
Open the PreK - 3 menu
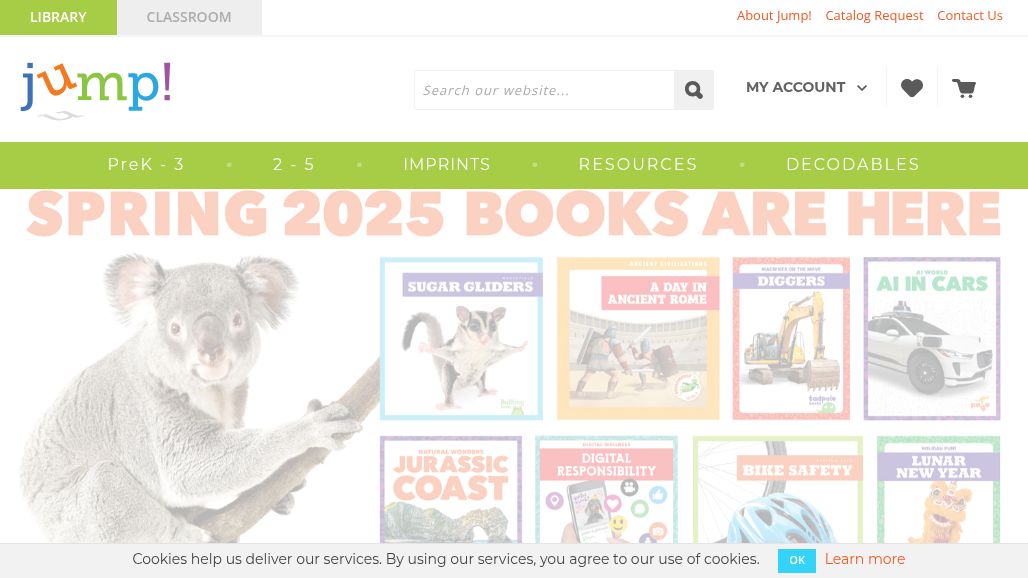tap(146, 164)
